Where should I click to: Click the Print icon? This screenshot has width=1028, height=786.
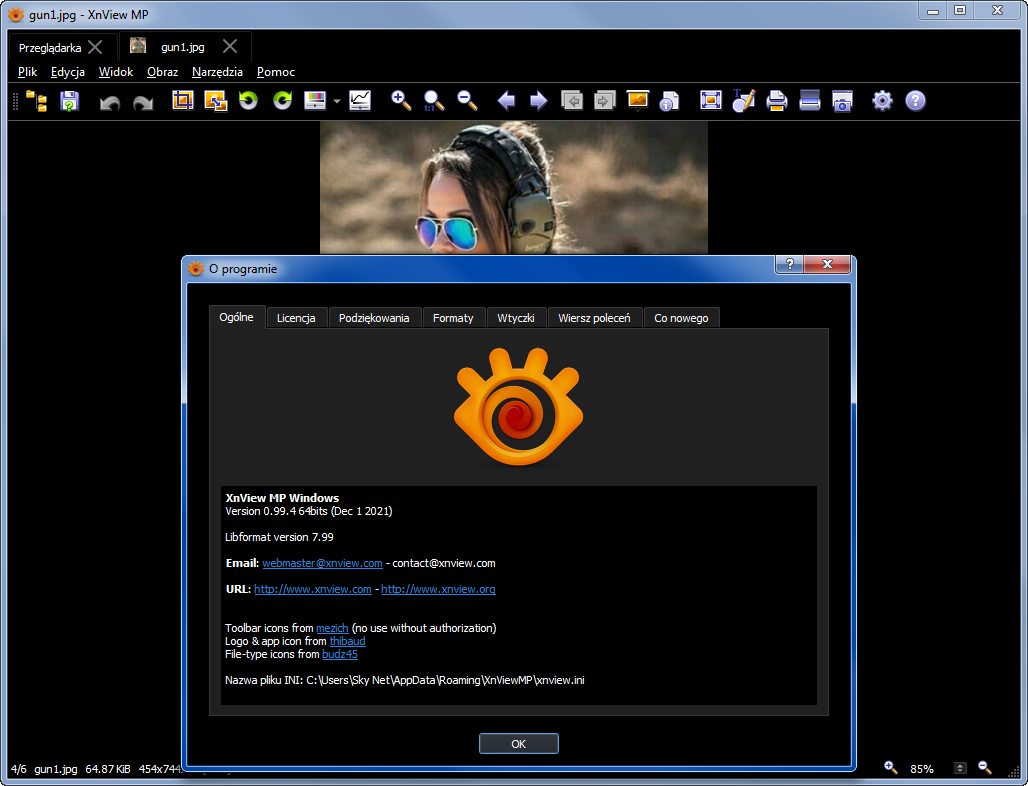[x=776, y=100]
